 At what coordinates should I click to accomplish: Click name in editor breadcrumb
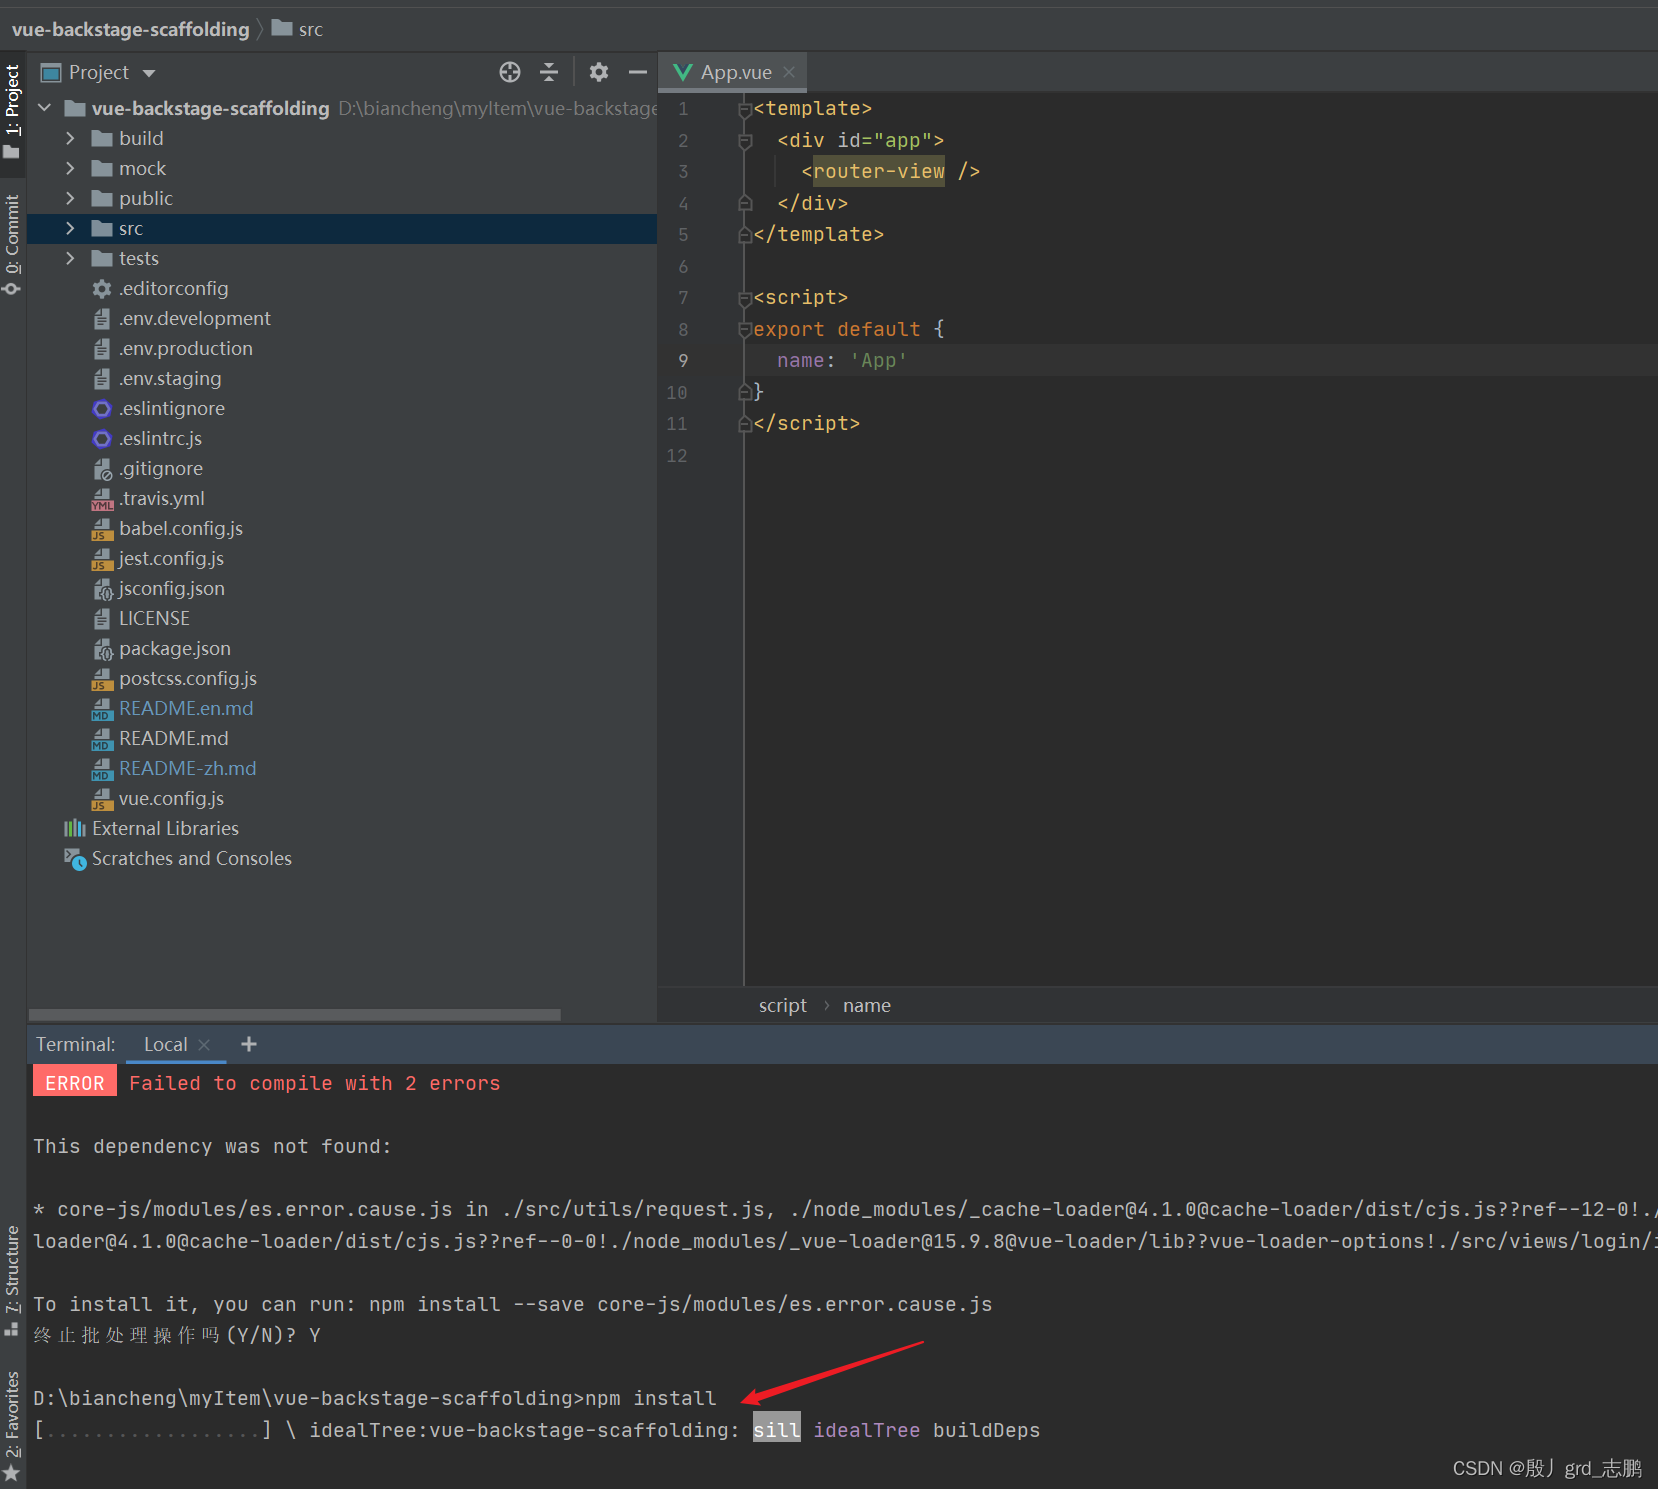coord(866,1005)
